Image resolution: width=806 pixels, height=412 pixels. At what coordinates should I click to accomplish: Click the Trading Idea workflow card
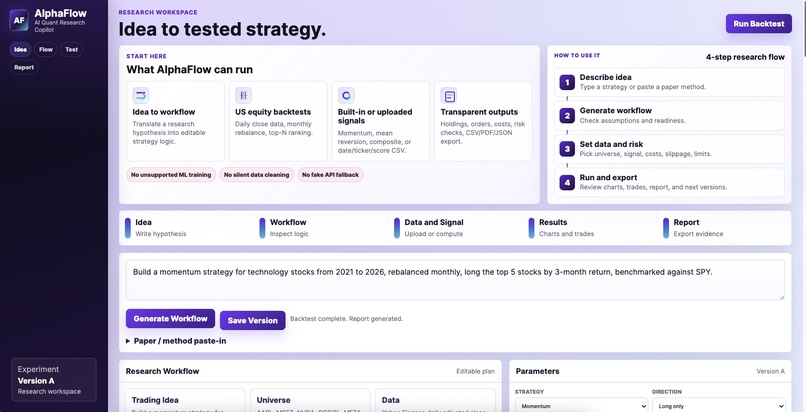pos(186,401)
